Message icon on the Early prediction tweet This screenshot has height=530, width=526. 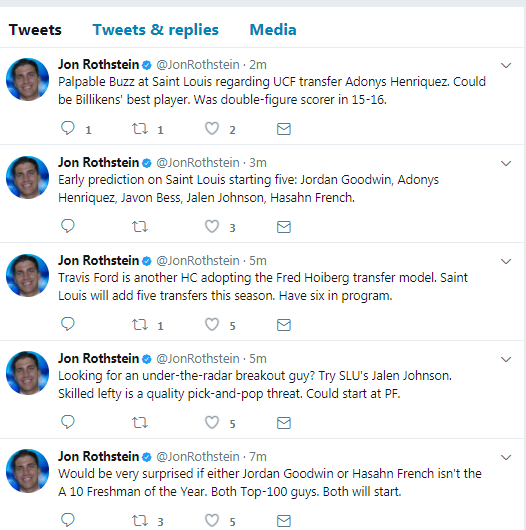pyautogui.click(x=284, y=227)
